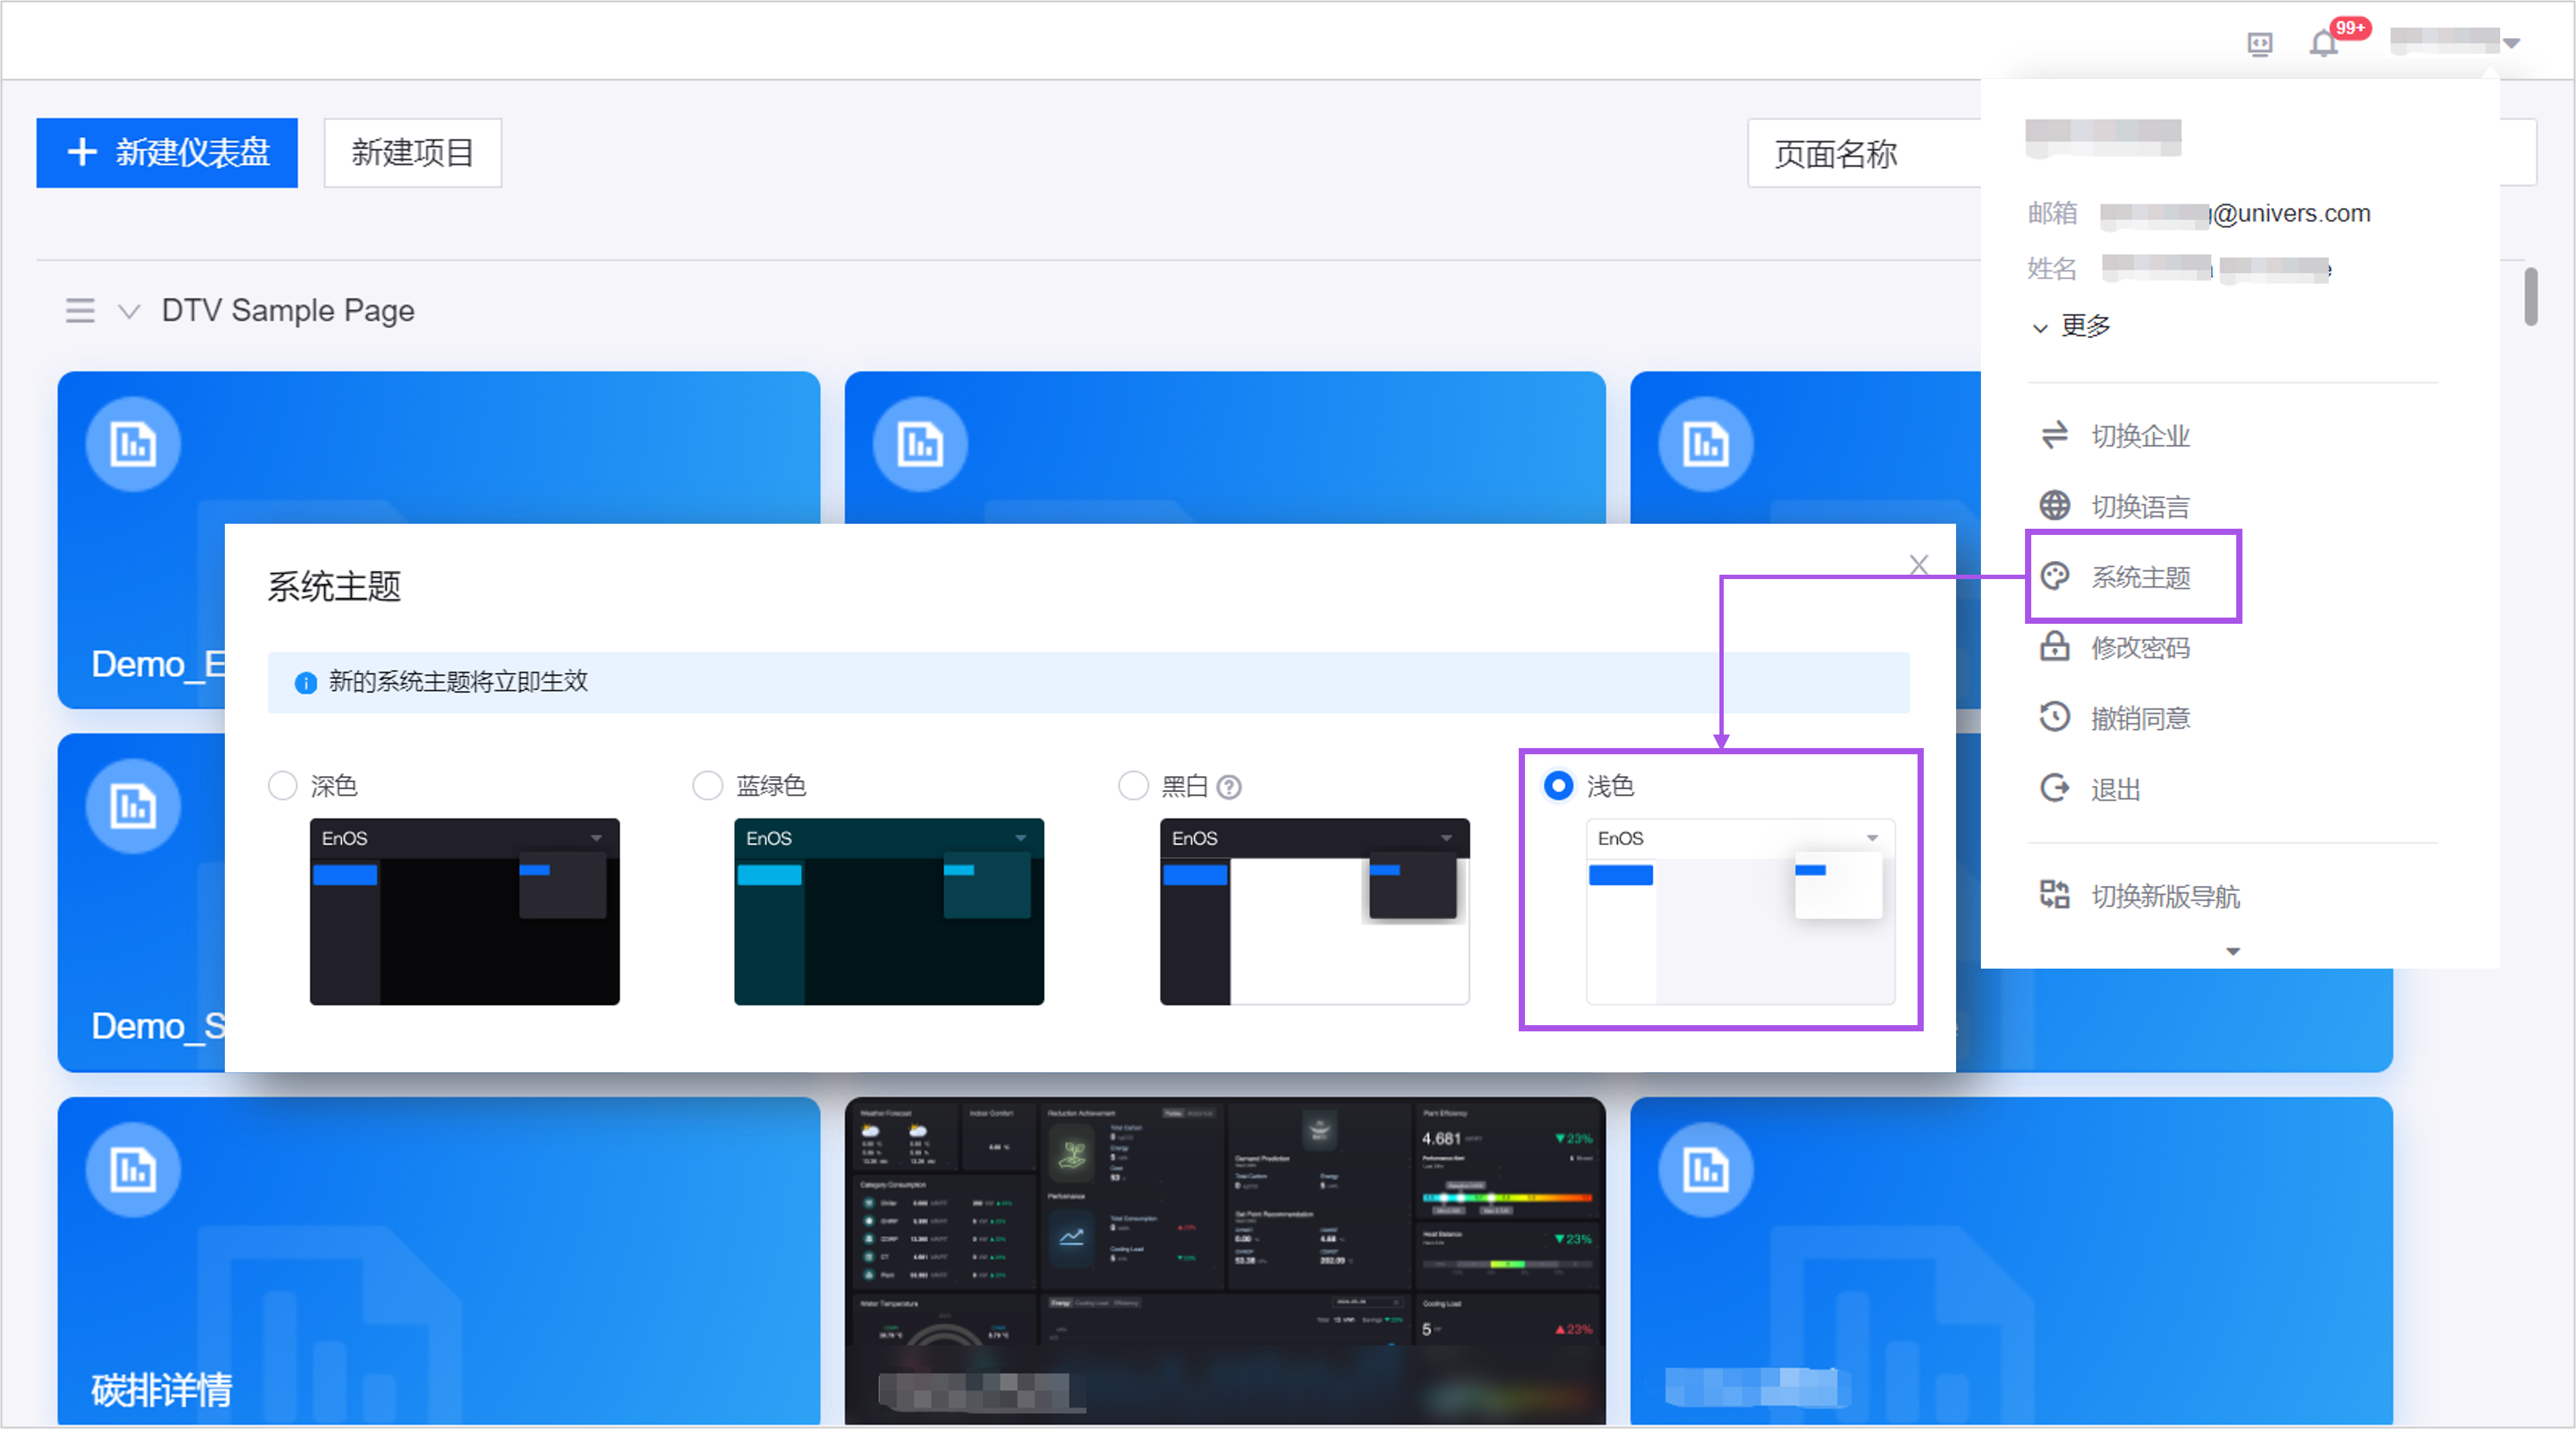Viewport: 2576px width, 1429px height.
Task: Click the palette icon next to 系统主题
Action: tap(2055, 576)
